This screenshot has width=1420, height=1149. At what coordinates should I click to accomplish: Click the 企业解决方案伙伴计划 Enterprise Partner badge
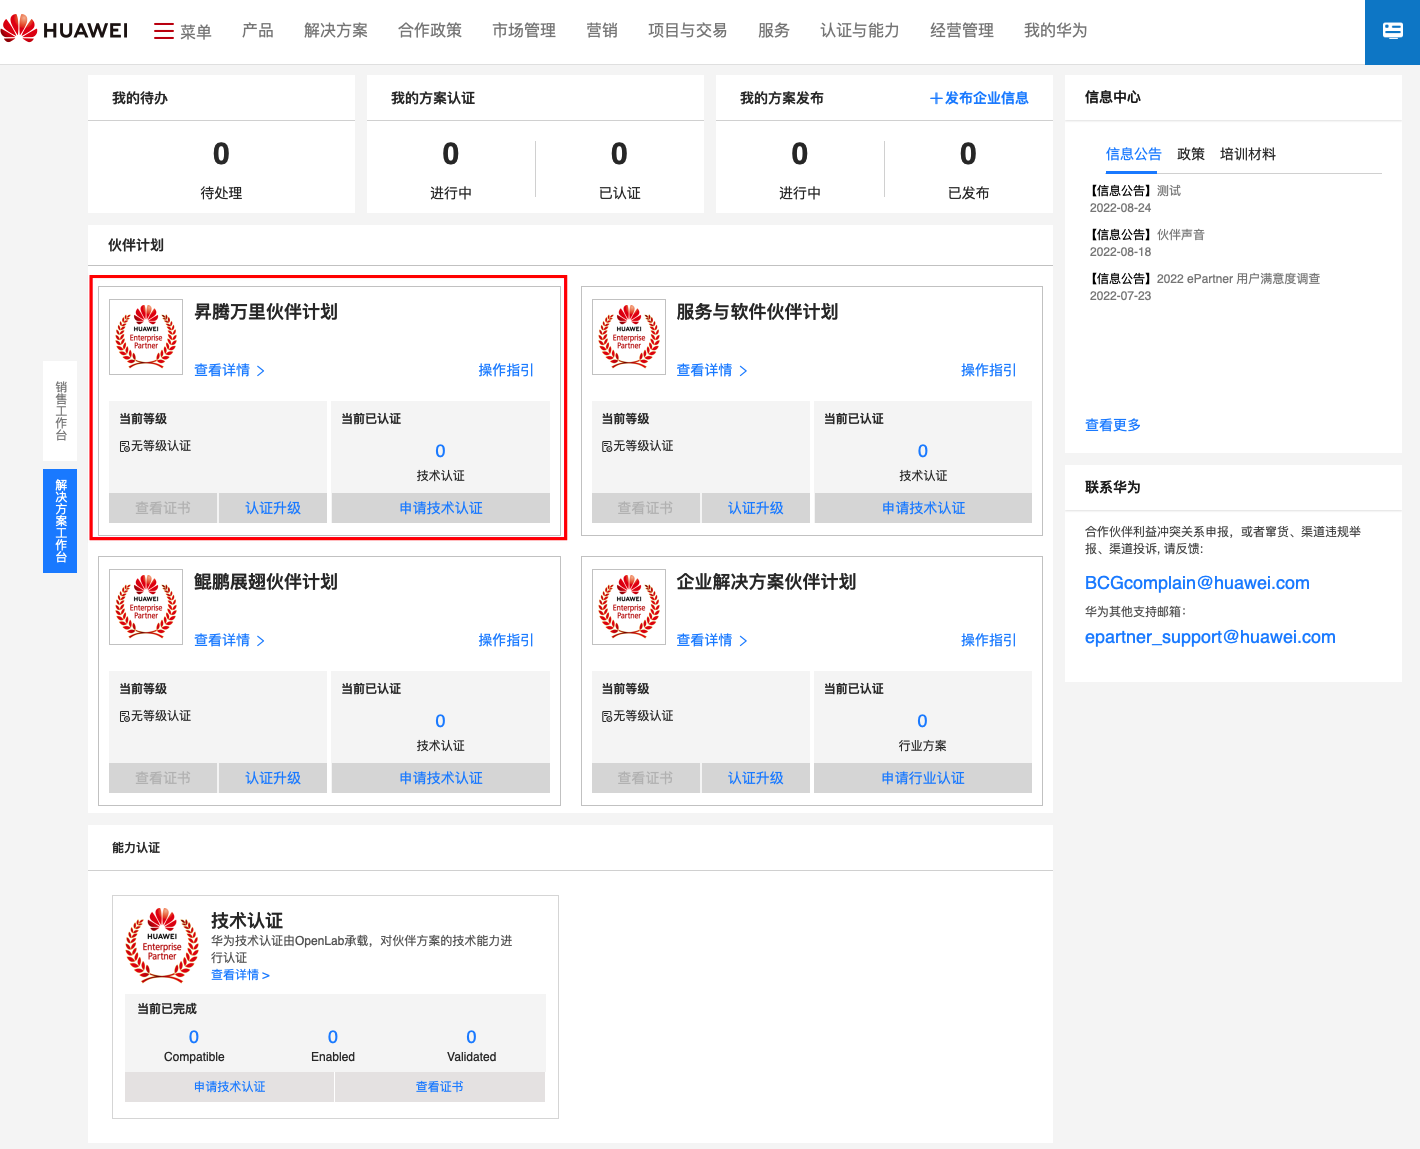pos(629,607)
